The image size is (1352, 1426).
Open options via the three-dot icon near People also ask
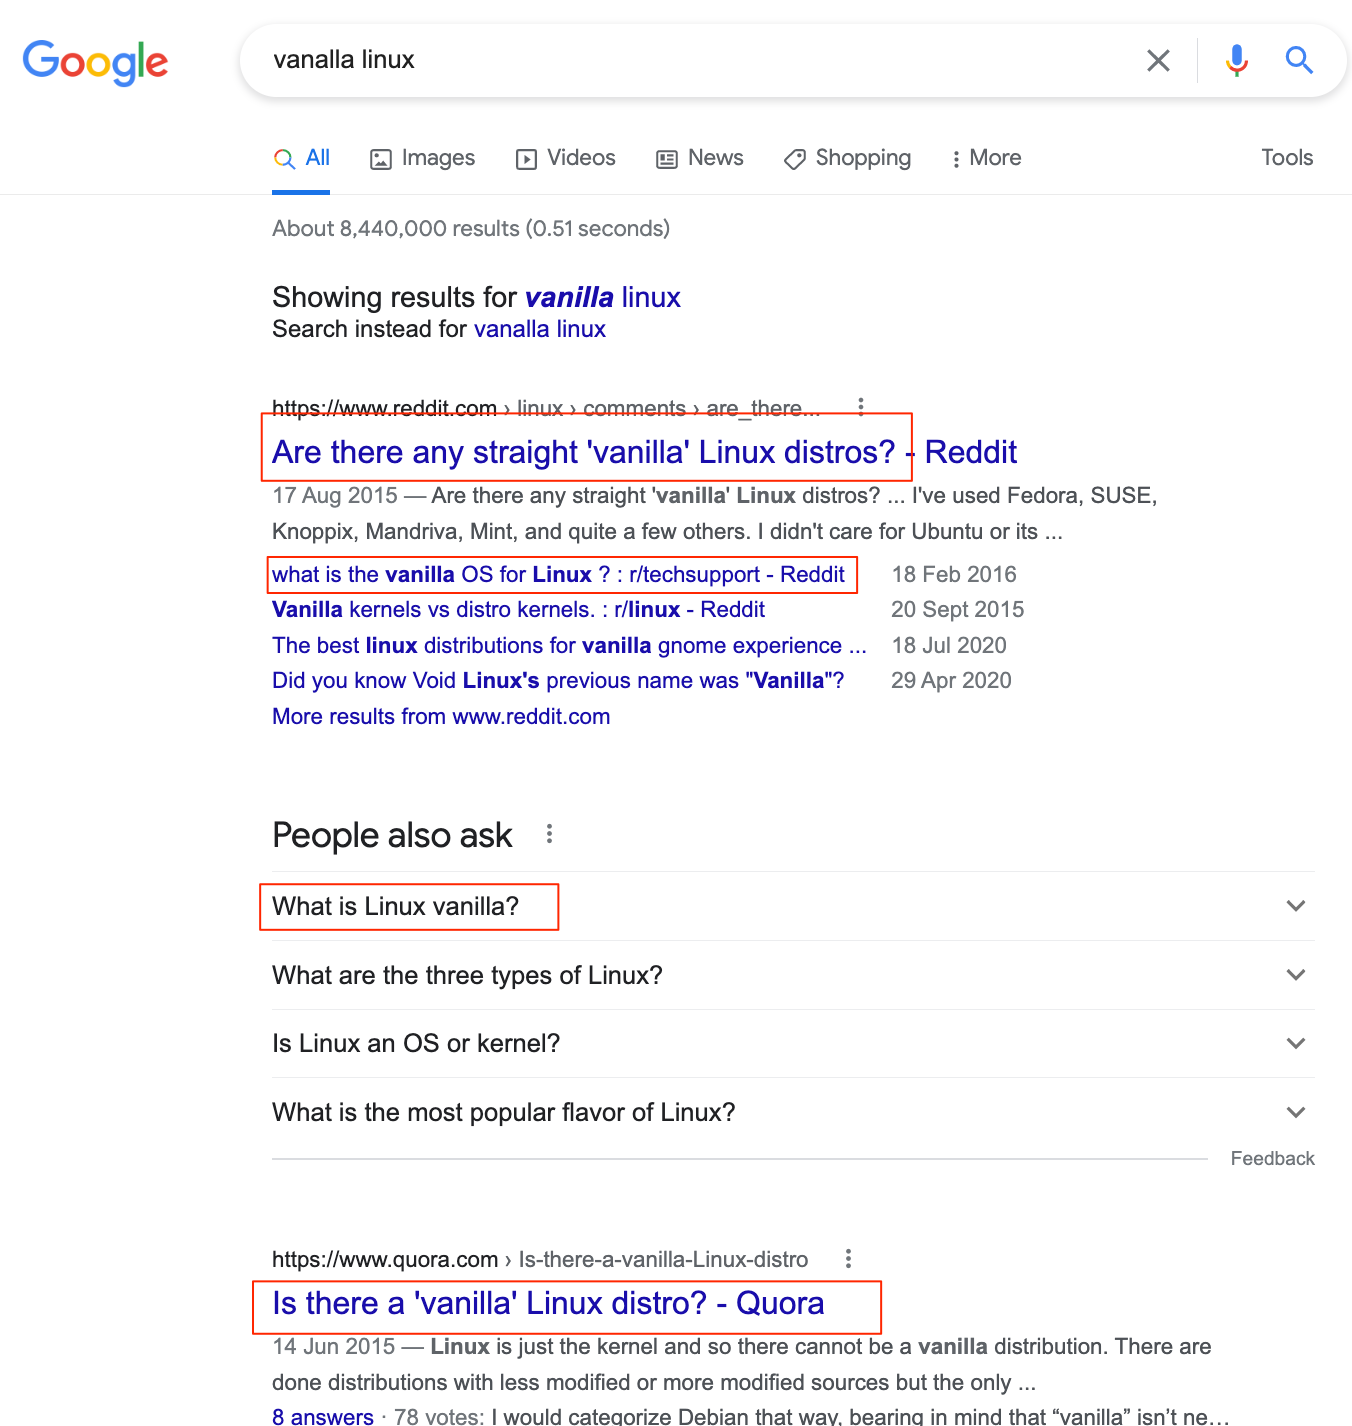tap(549, 833)
